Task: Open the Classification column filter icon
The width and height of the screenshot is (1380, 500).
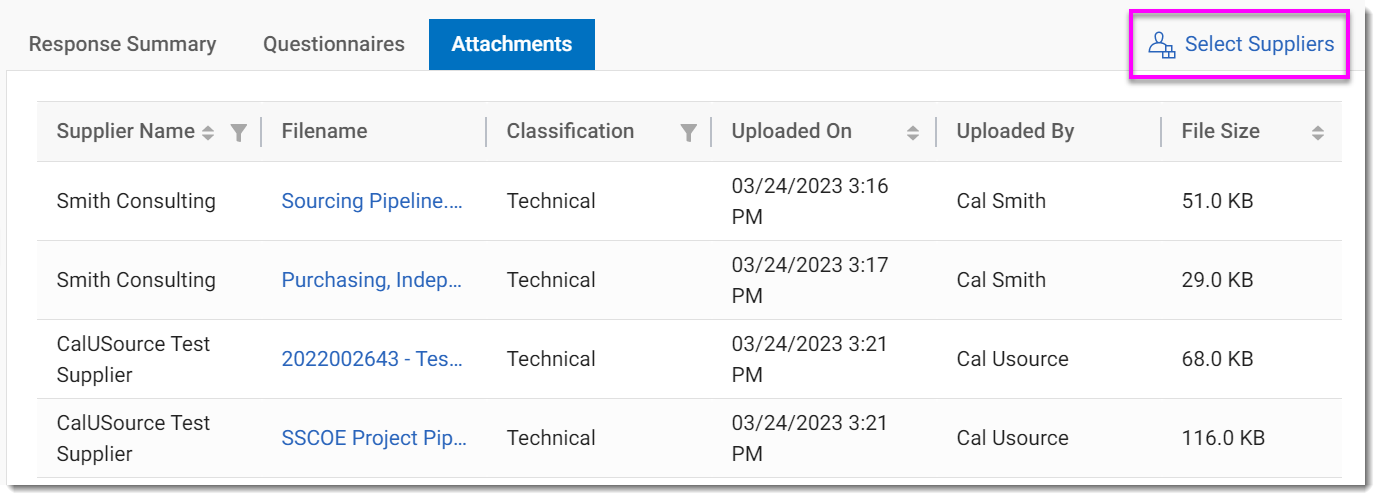Action: (x=688, y=132)
